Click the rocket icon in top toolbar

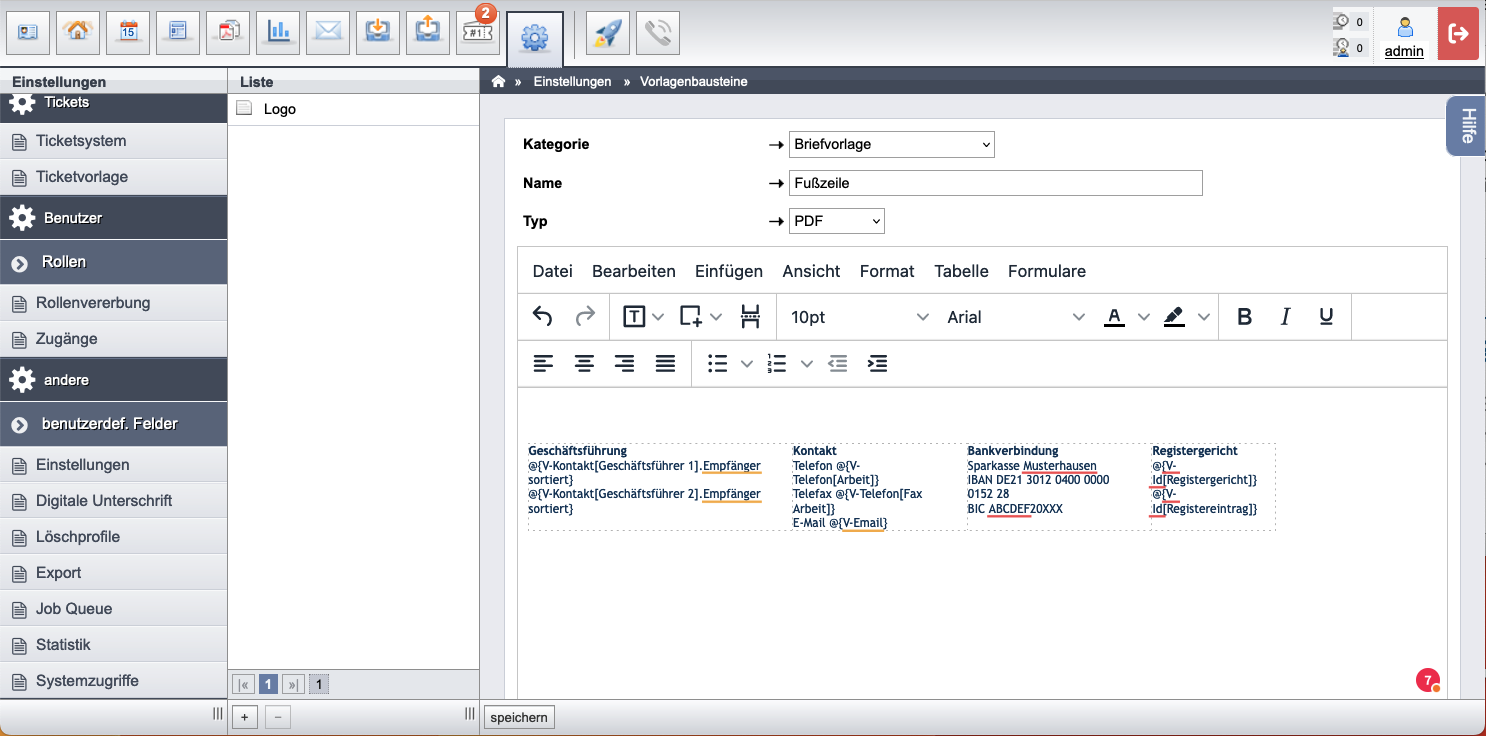point(609,33)
